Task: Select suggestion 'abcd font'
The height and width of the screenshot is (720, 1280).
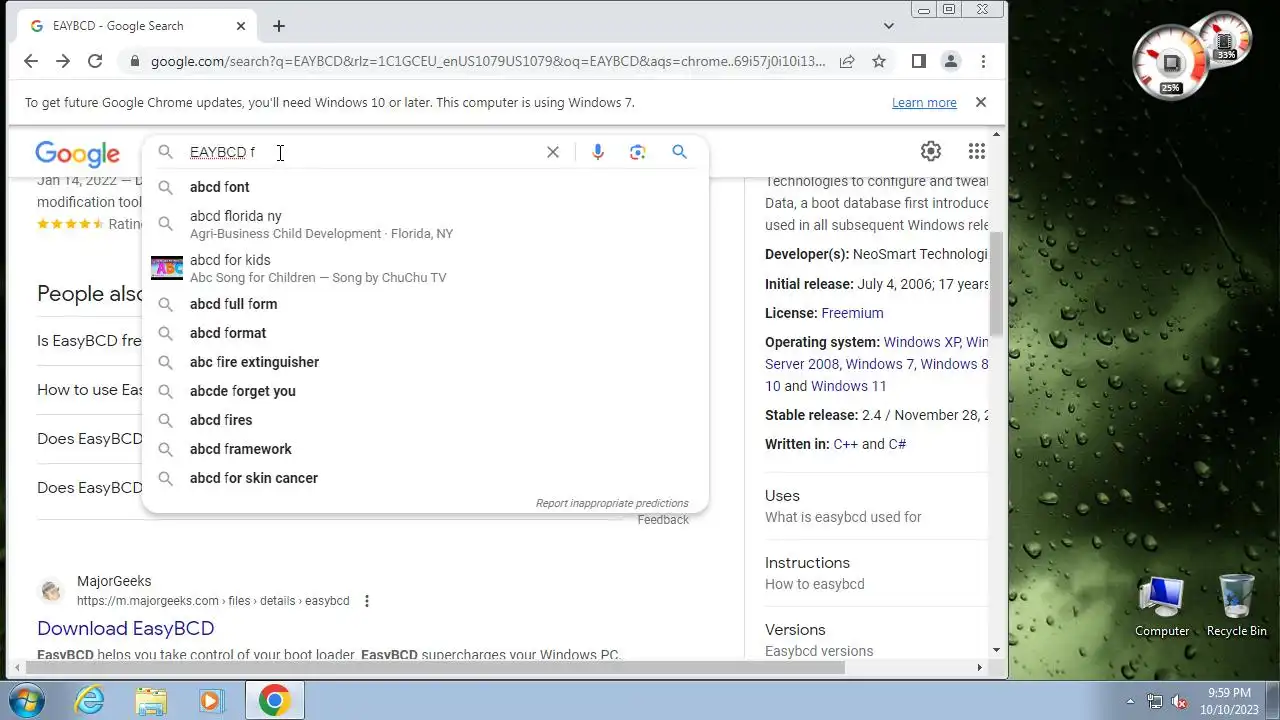Action: pyautogui.click(x=425, y=187)
